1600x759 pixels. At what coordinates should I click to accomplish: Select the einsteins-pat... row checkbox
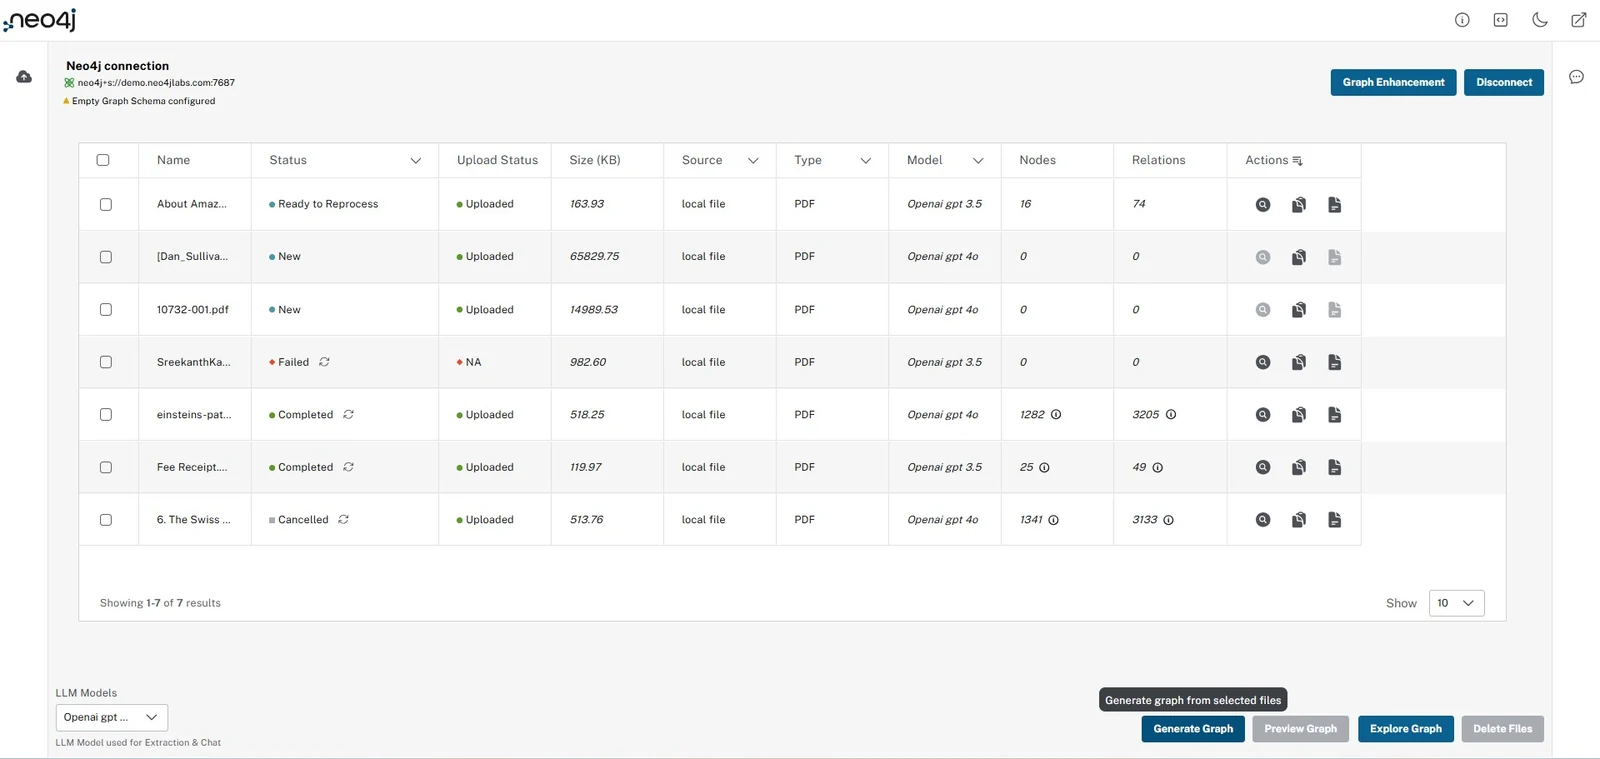pos(106,414)
